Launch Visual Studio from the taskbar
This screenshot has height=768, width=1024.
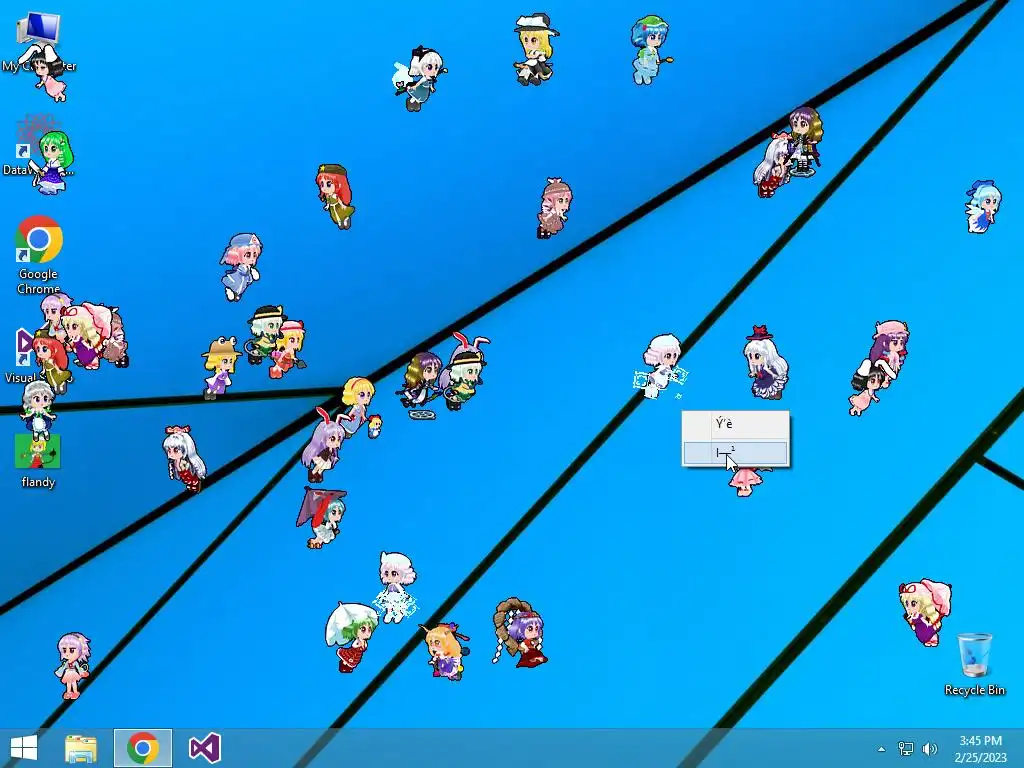(x=204, y=748)
